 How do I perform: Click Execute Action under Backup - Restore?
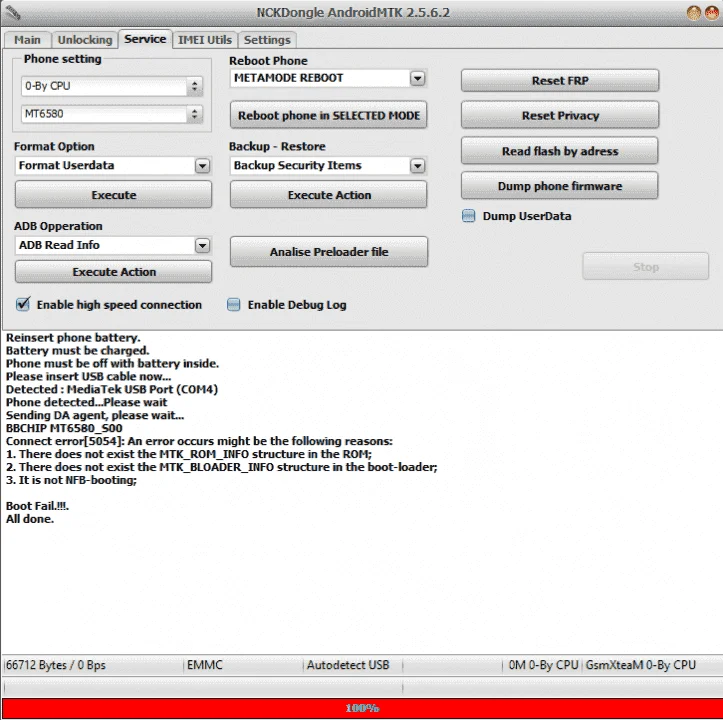point(329,195)
